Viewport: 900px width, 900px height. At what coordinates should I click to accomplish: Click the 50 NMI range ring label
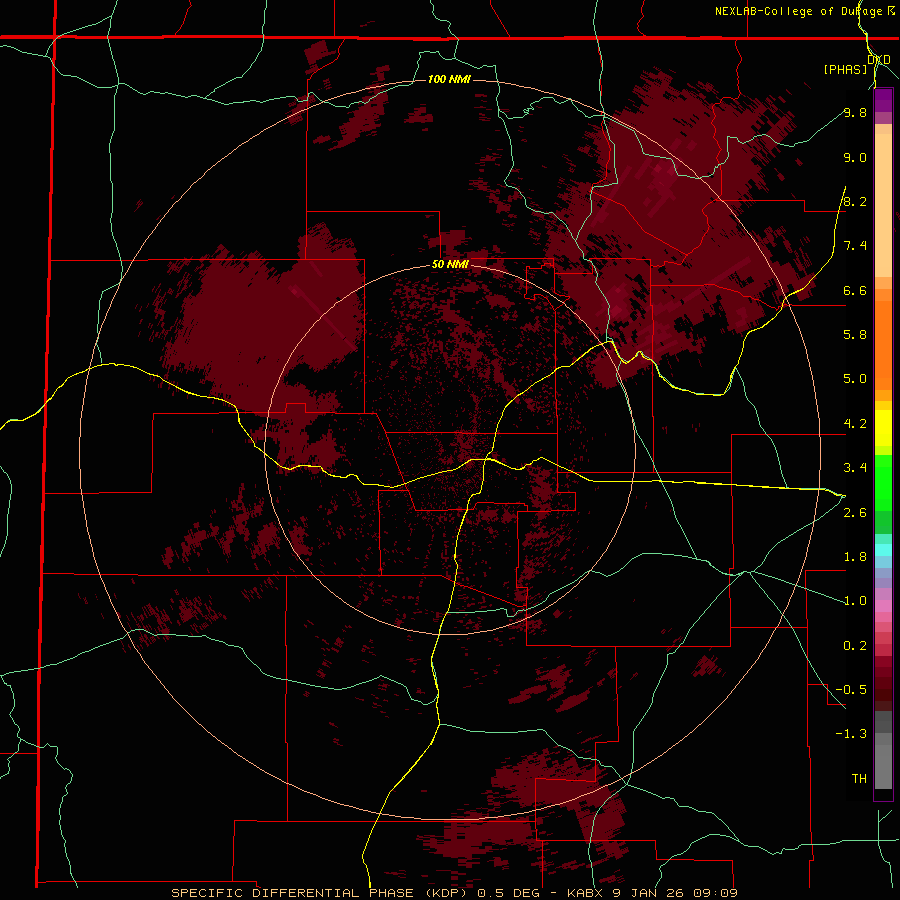pos(450,265)
